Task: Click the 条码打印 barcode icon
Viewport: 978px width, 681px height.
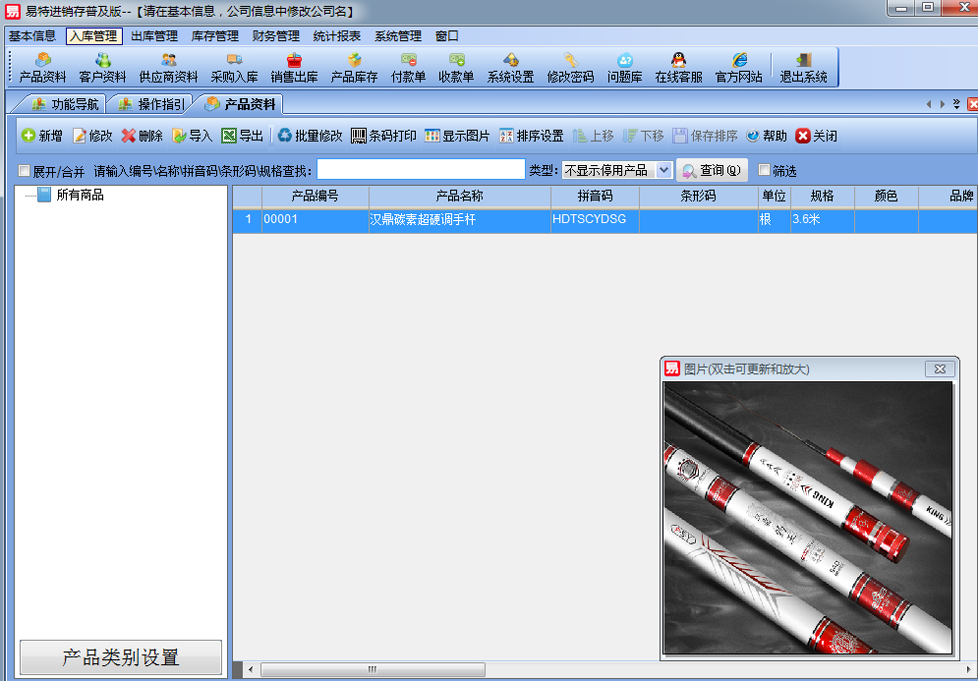Action: [383, 136]
